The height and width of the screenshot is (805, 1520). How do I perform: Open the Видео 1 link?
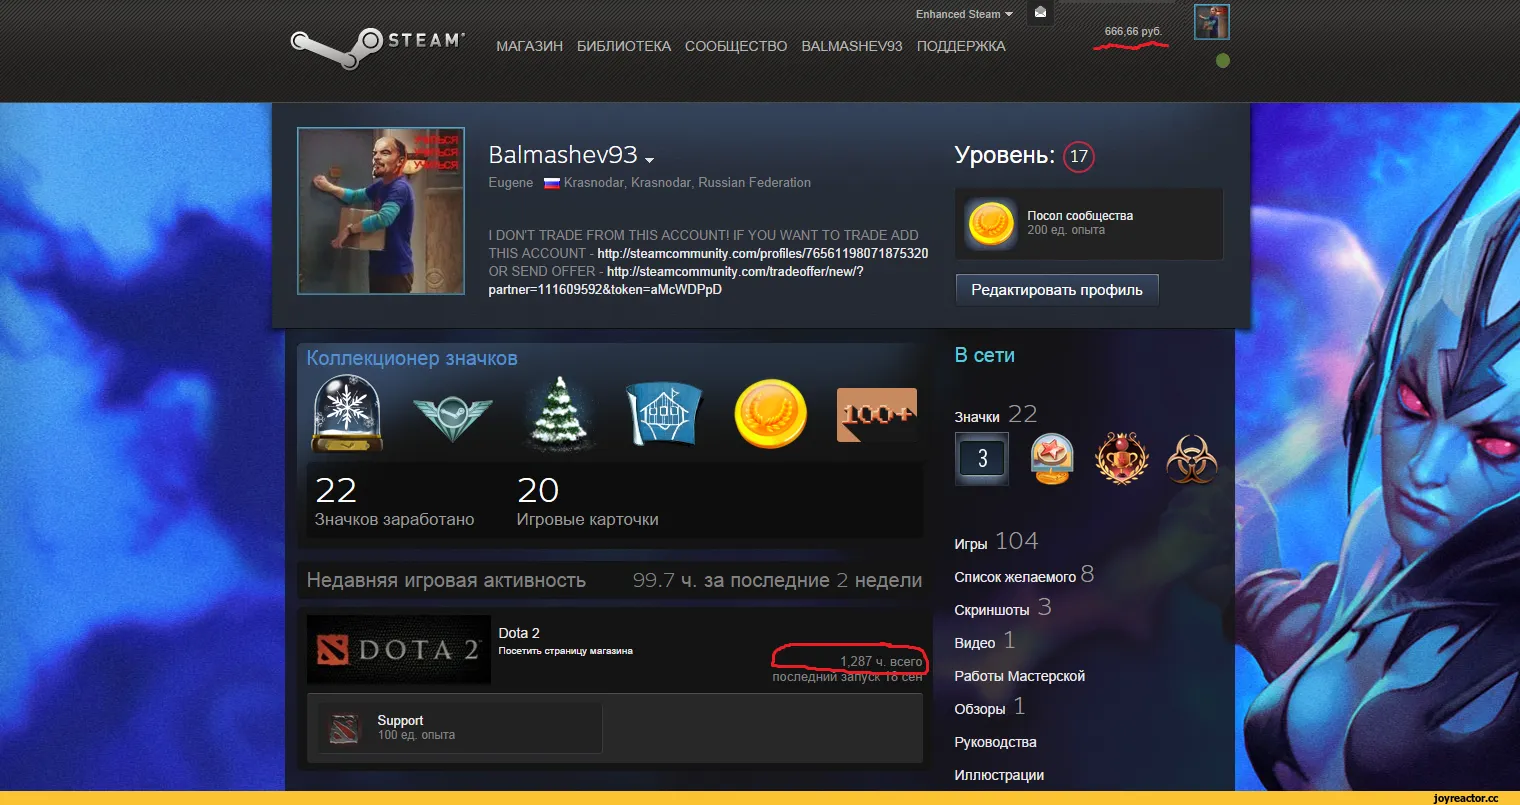click(984, 641)
